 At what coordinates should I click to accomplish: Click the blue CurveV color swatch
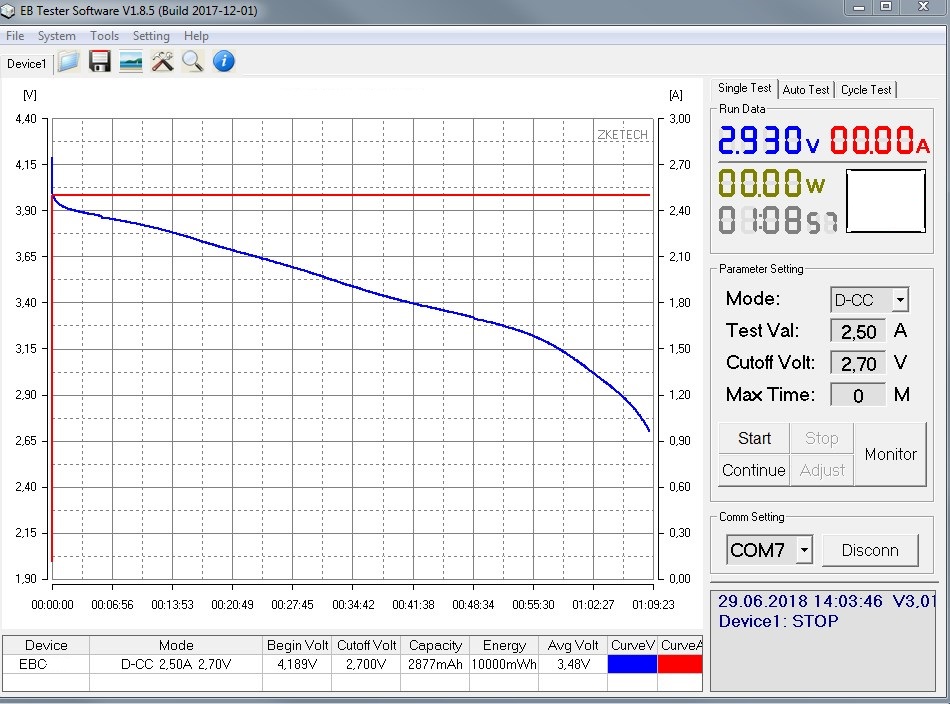632,664
